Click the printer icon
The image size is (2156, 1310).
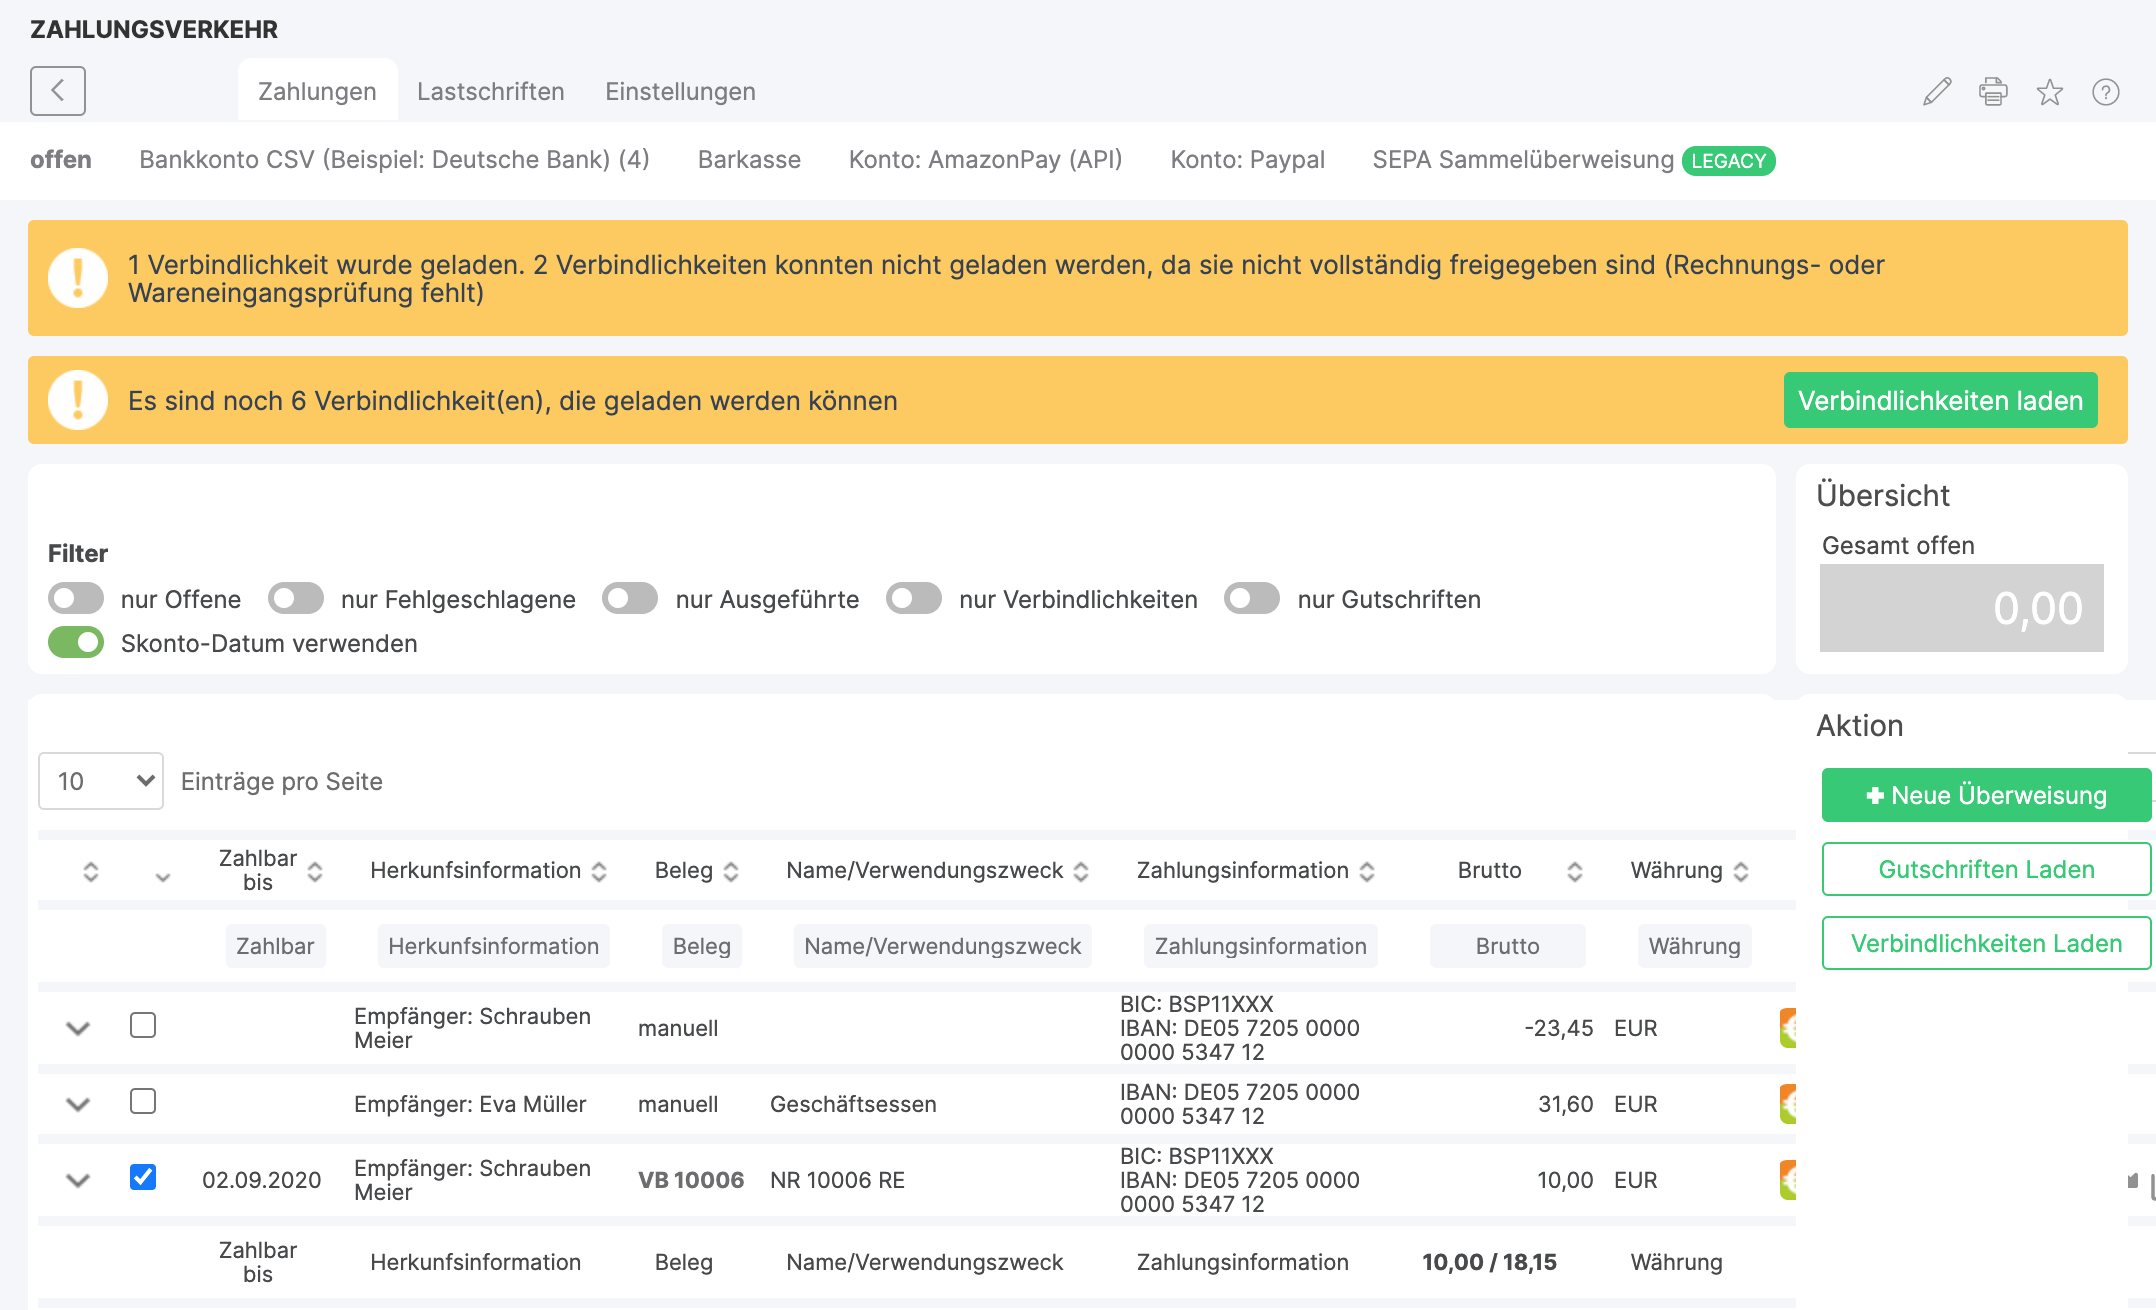point(1993,92)
